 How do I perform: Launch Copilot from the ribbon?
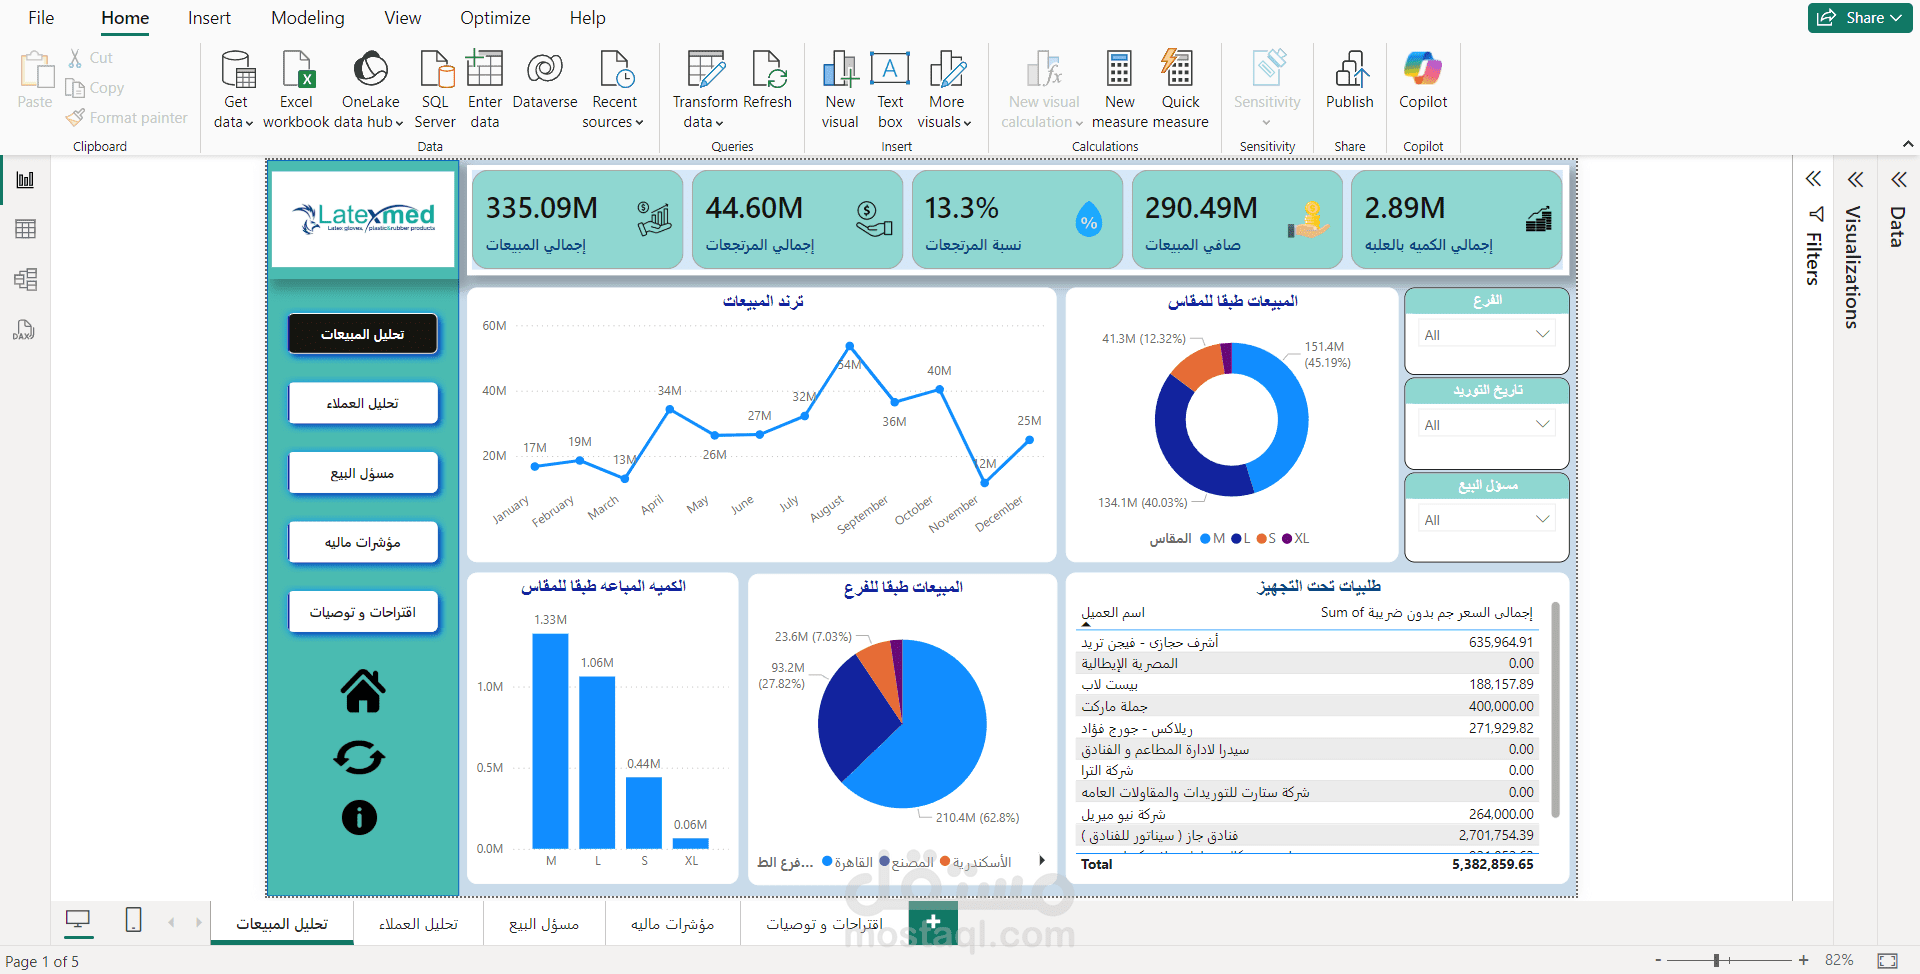pos(1423,80)
